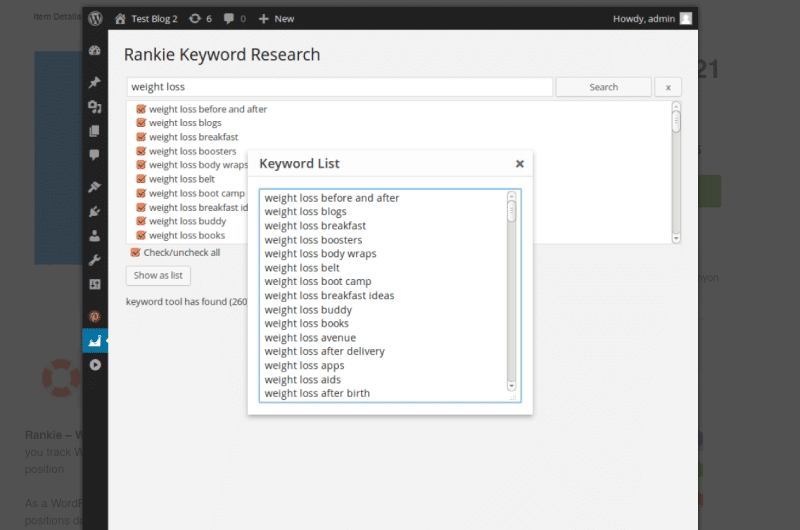Image resolution: width=800 pixels, height=530 pixels.
Task: Click 'weight loss after delivery' line
Action: pyautogui.click(x=324, y=351)
